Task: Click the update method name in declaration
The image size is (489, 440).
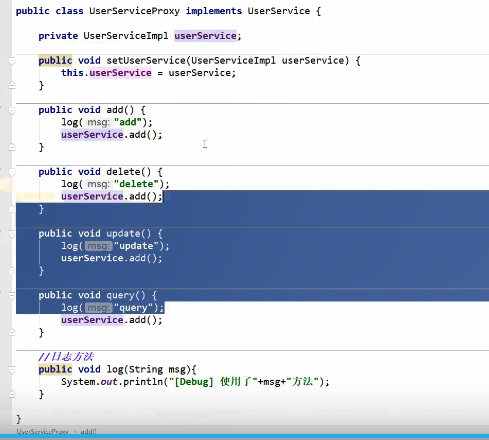Action: pyautogui.click(x=123, y=233)
